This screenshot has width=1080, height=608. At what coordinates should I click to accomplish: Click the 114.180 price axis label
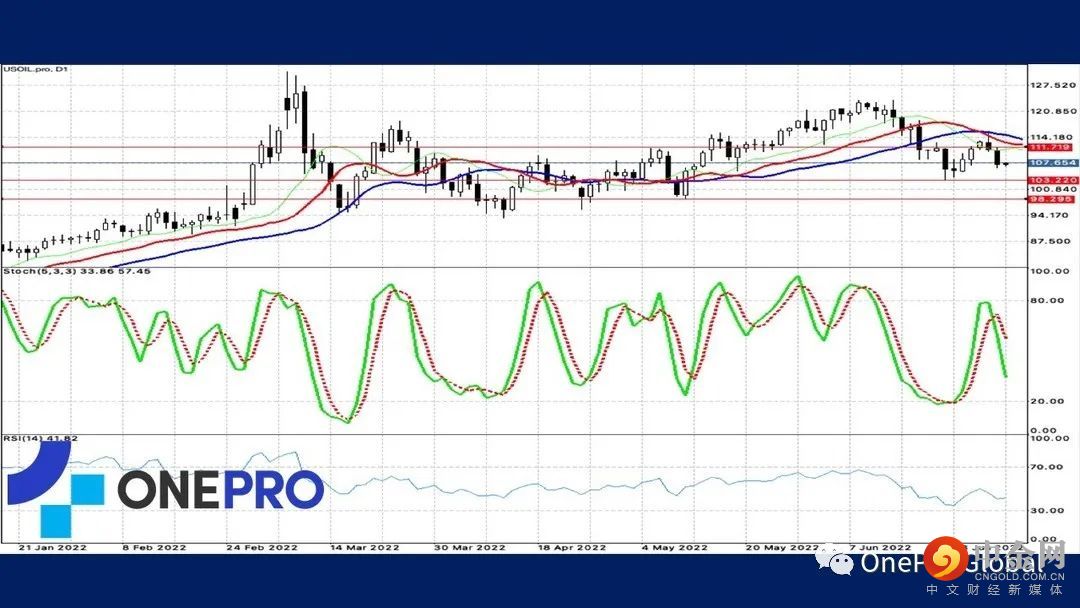(x=1052, y=137)
